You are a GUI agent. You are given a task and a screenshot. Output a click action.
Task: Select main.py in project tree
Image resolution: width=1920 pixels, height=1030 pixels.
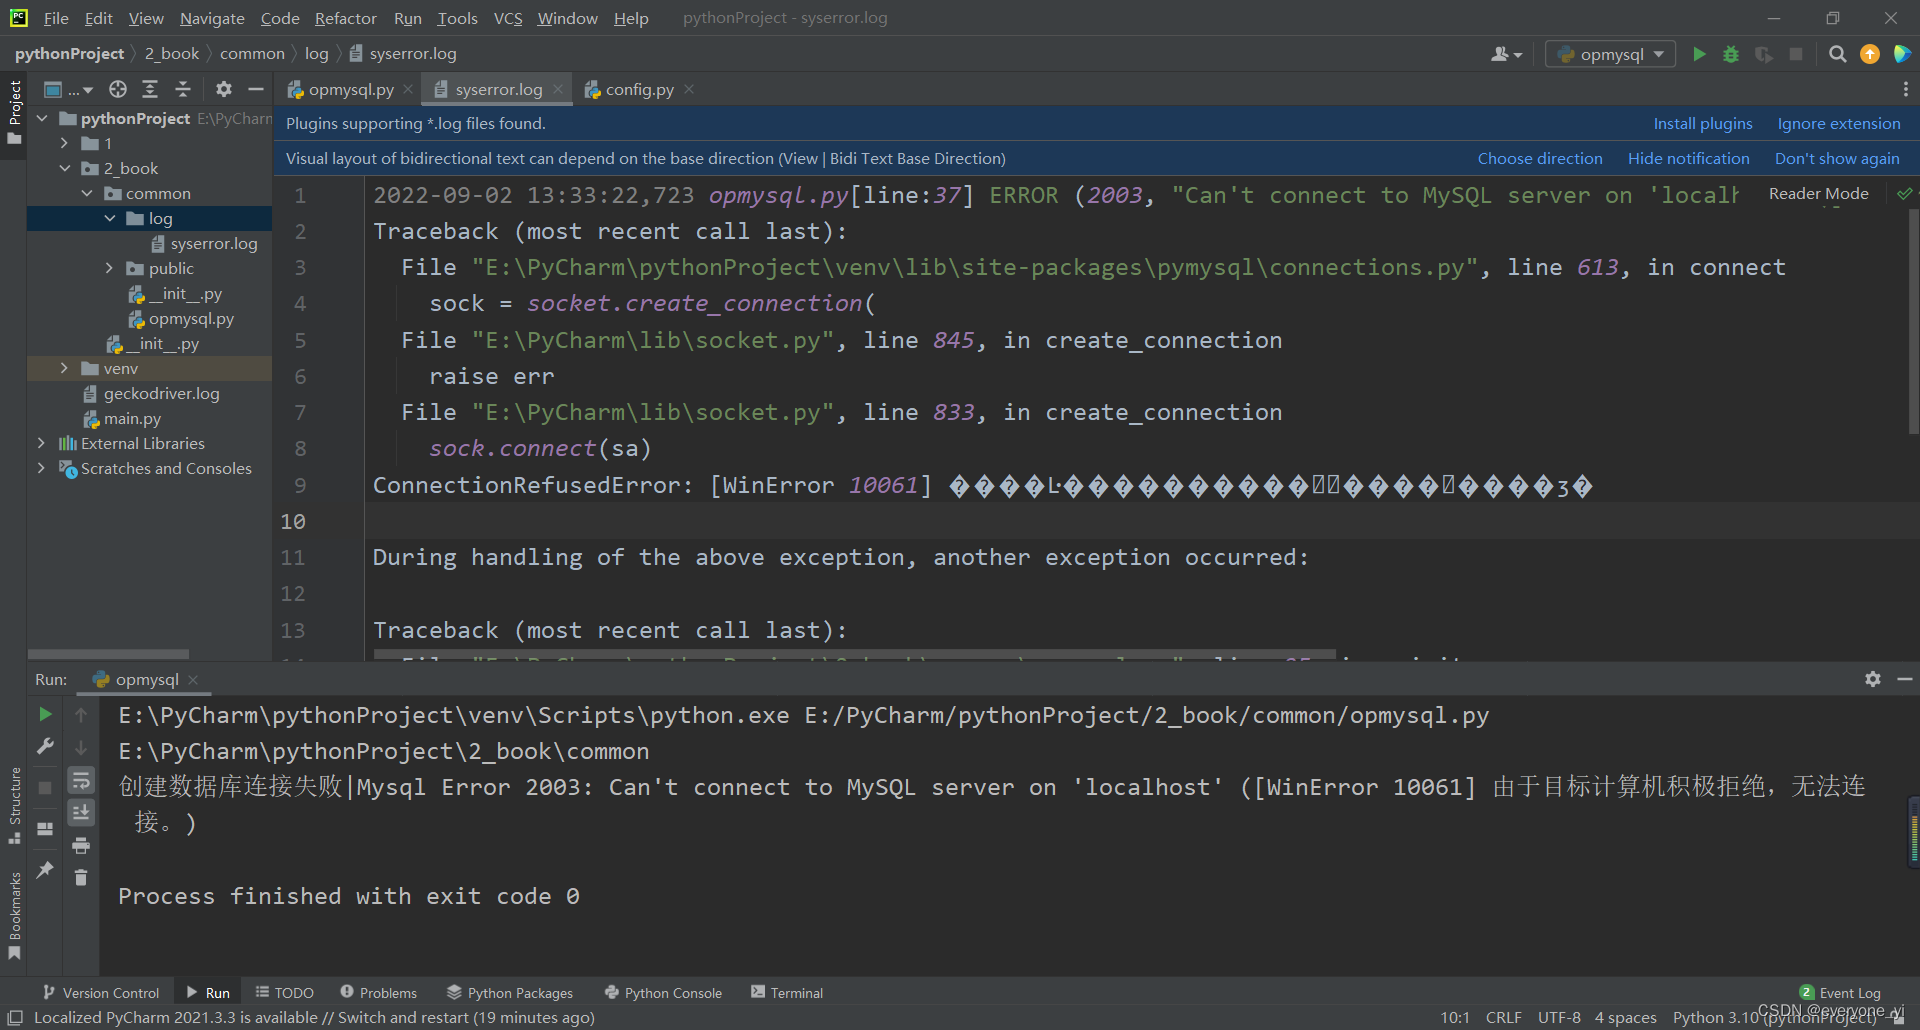point(131,418)
